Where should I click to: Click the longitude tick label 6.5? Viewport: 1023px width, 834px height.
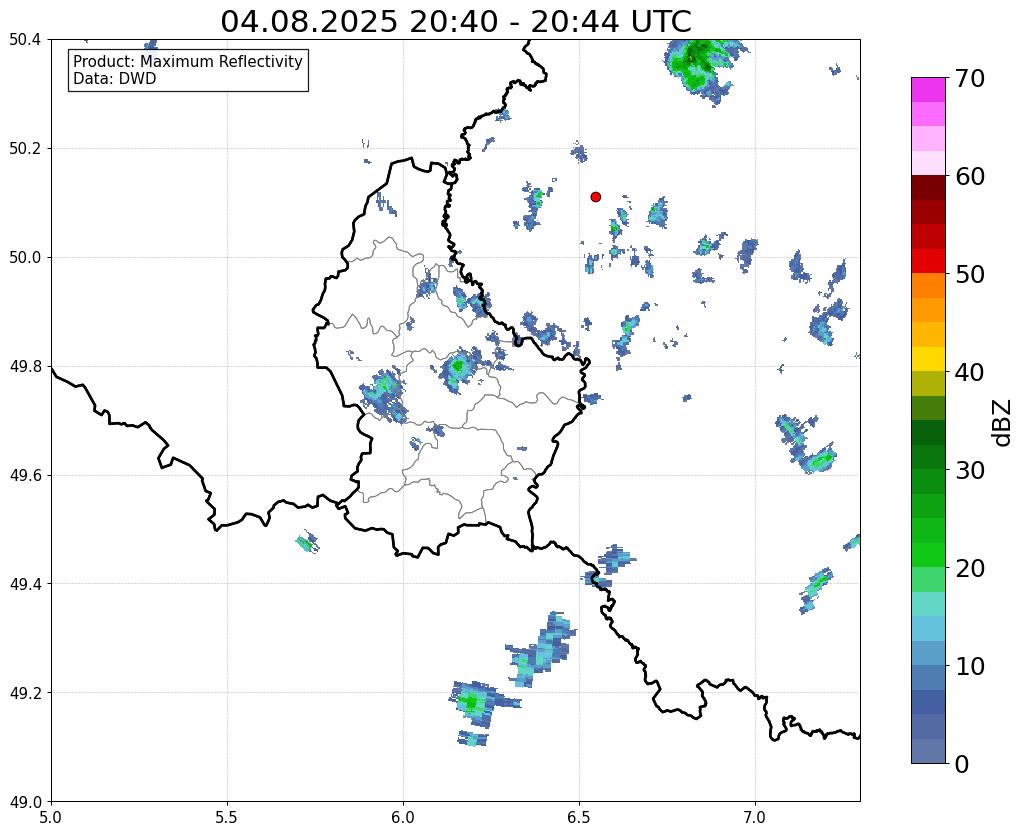[x=579, y=817]
